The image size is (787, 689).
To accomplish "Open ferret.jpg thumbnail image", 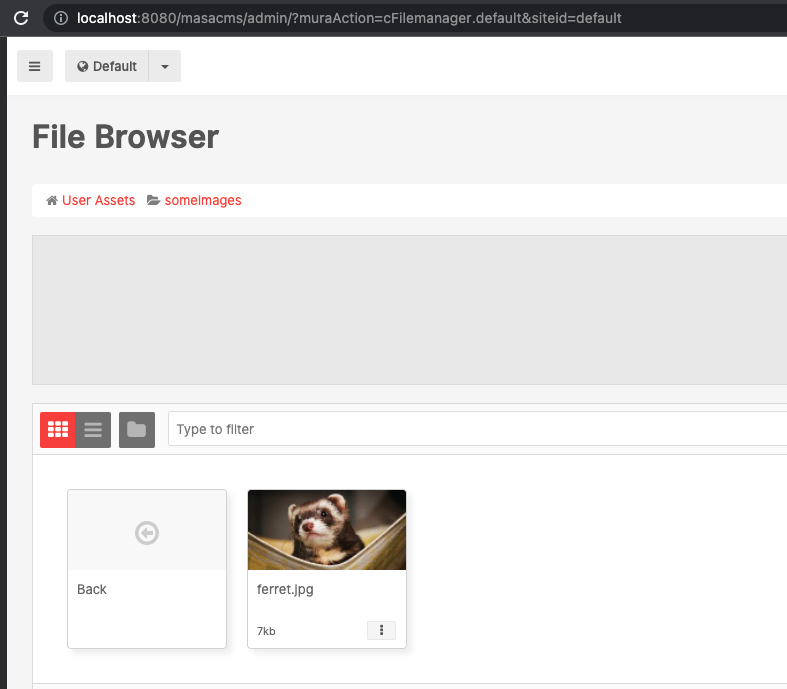I will pyautogui.click(x=327, y=530).
